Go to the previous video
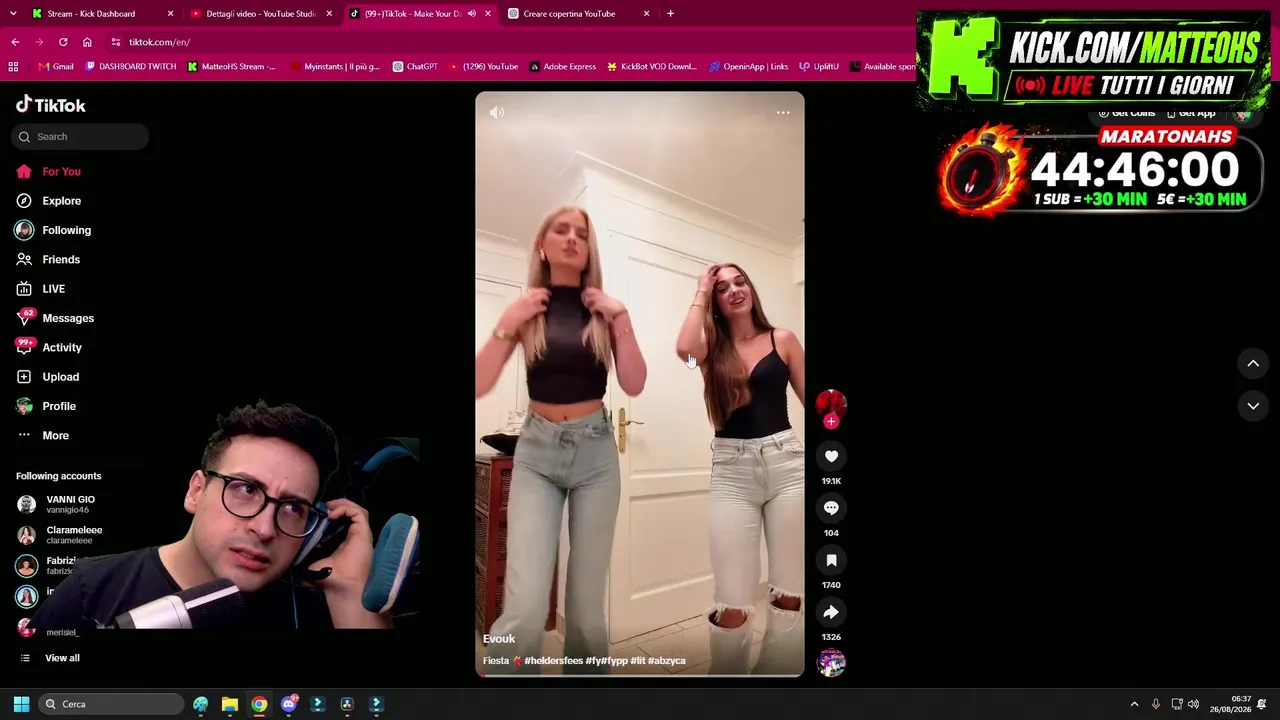The height and width of the screenshot is (720, 1280). (x=1253, y=364)
